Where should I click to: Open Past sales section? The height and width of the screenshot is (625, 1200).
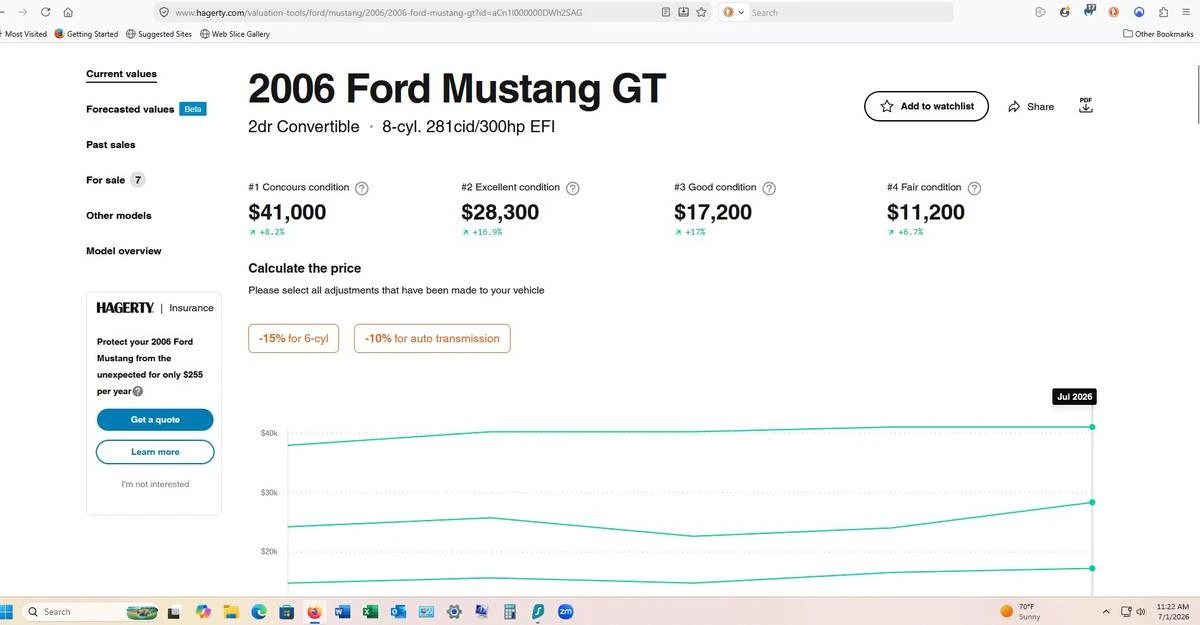[111, 145]
